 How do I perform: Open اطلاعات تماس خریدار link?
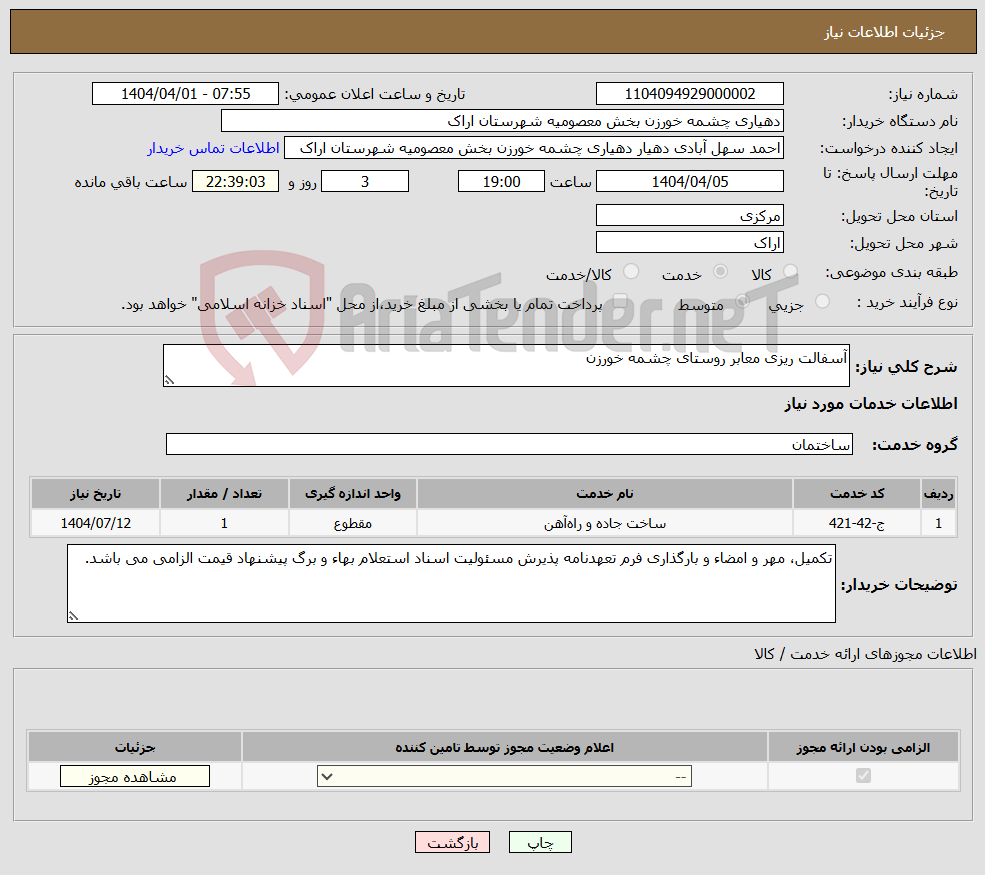click(213, 148)
